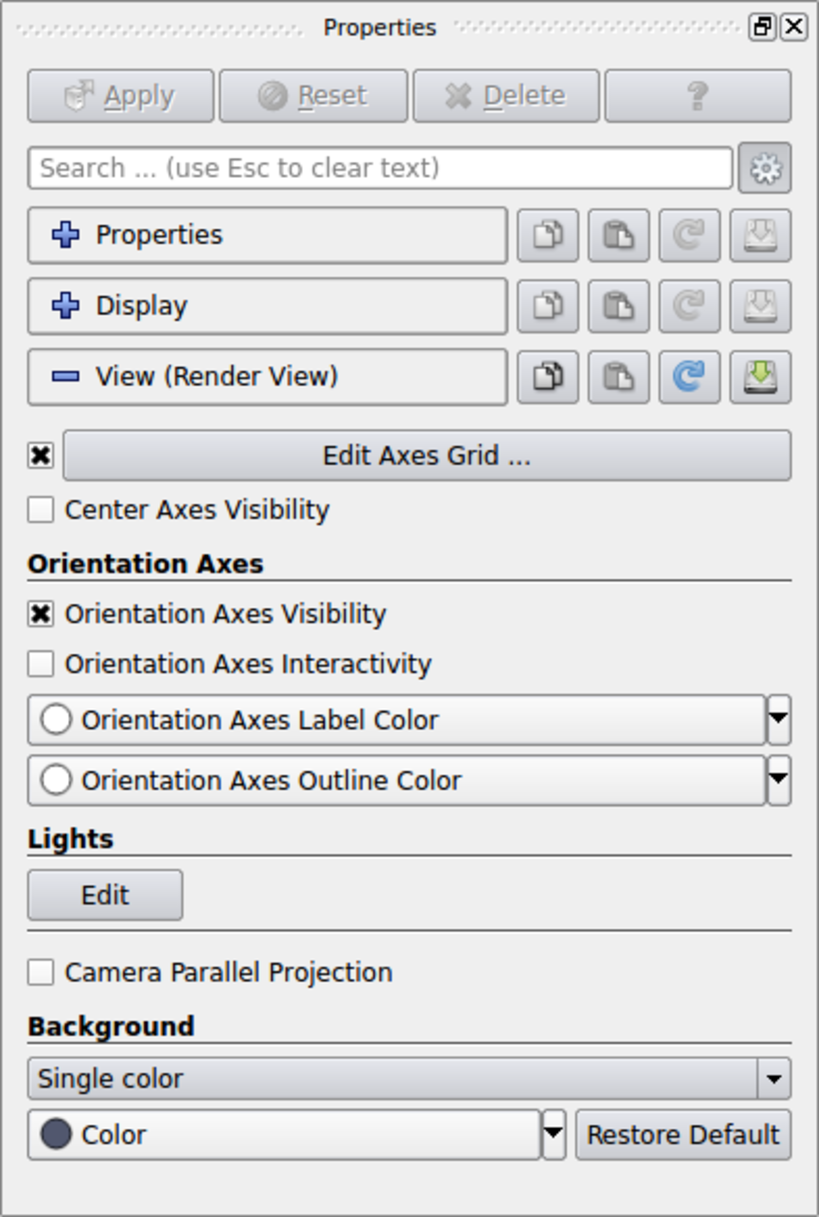Focus the properties search field

click(x=380, y=168)
